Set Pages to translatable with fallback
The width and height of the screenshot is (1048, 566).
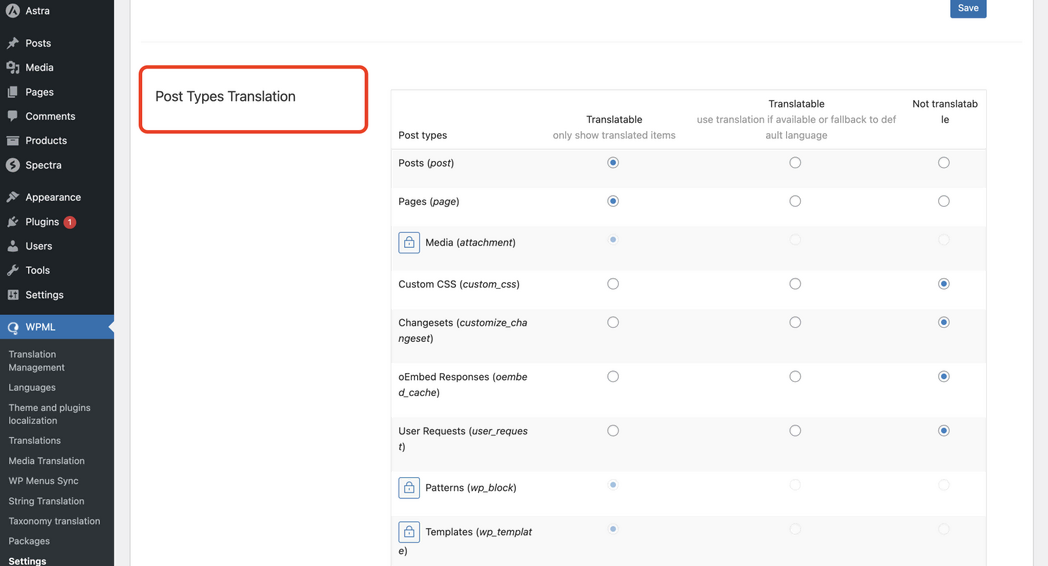tap(795, 201)
